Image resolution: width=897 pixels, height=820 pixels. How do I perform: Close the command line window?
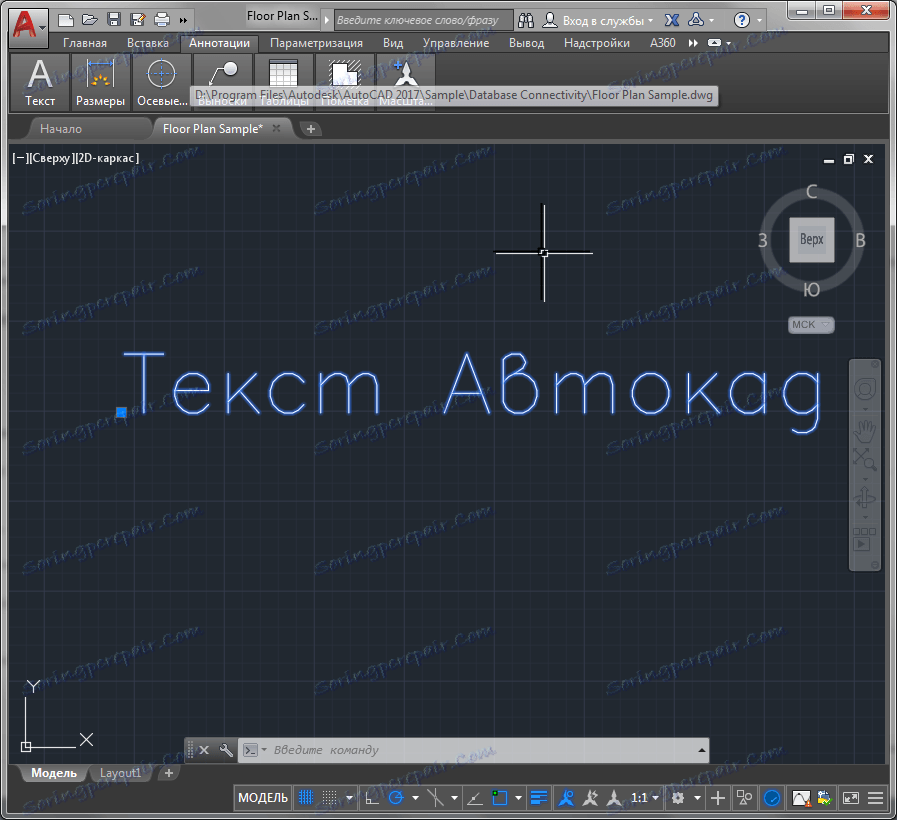coord(204,750)
